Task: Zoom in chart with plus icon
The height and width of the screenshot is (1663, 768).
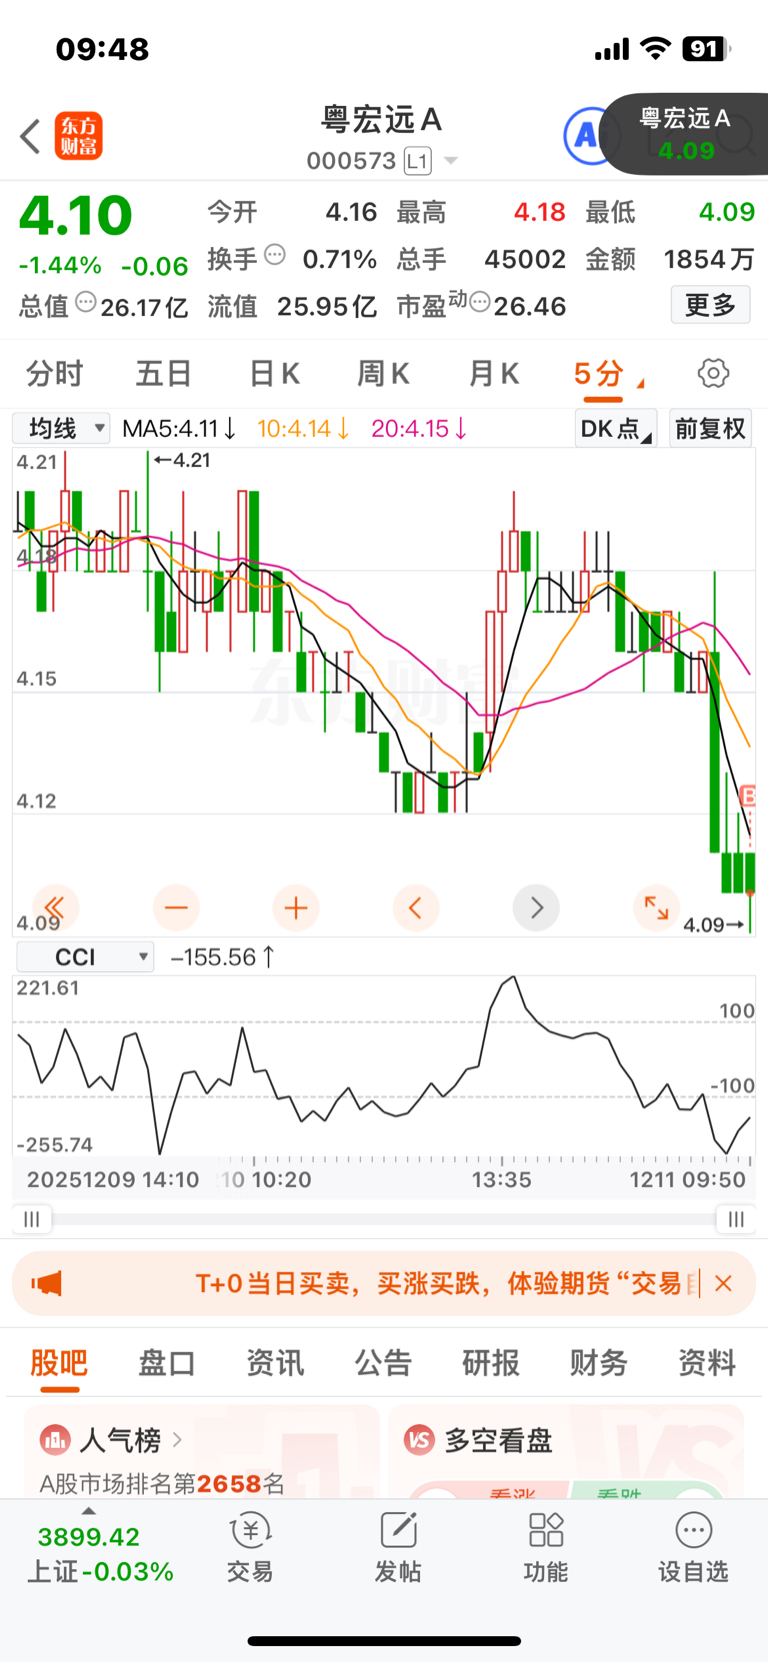Action: [x=296, y=908]
